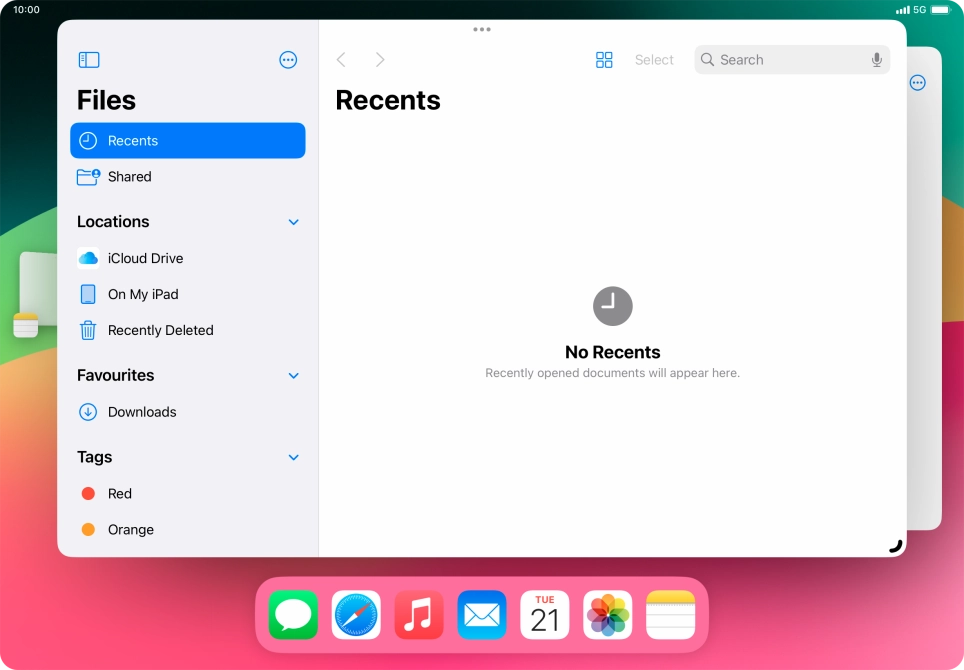
Task: Toggle the sidebar visibility icon
Action: click(88, 59)
